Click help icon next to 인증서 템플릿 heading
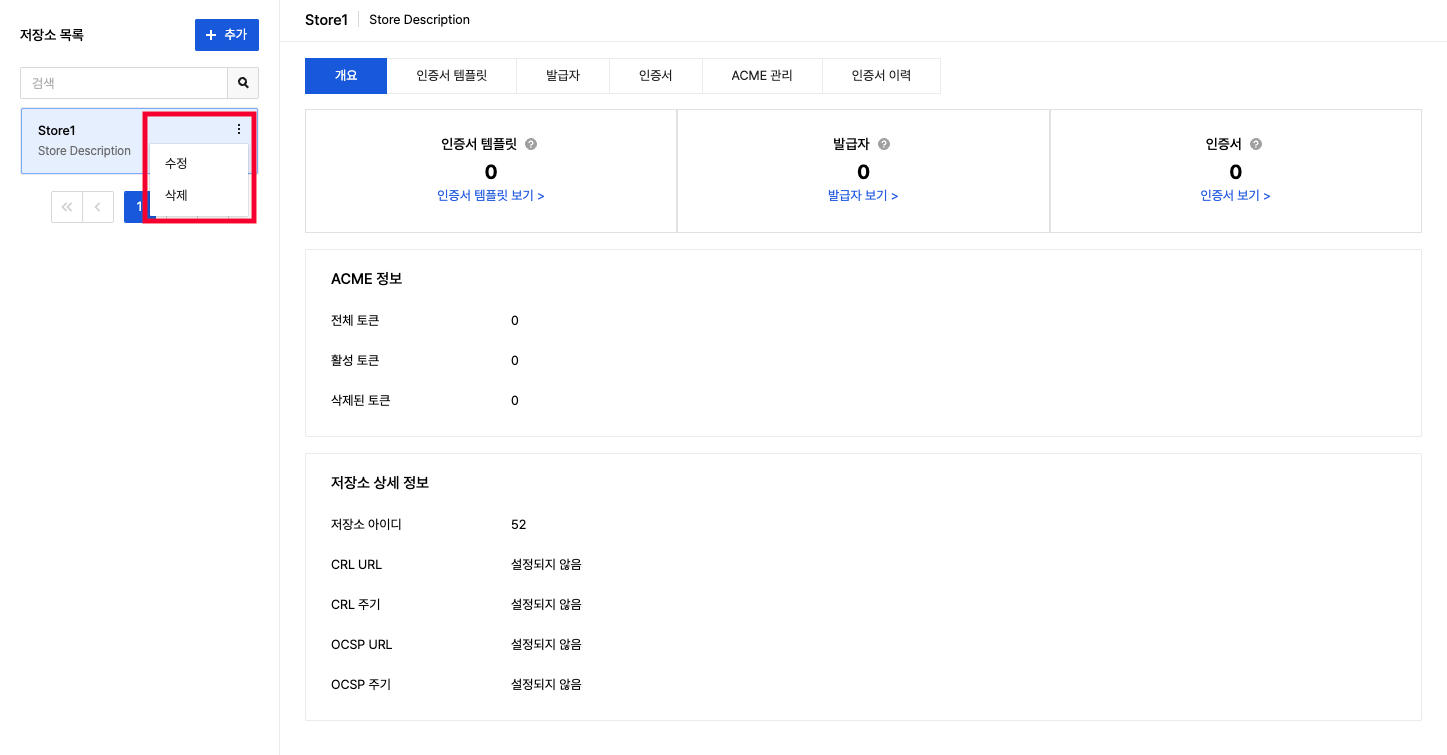Image resolution: width=1447 pixels, height=755 pixels. click(x=531, y=144)
